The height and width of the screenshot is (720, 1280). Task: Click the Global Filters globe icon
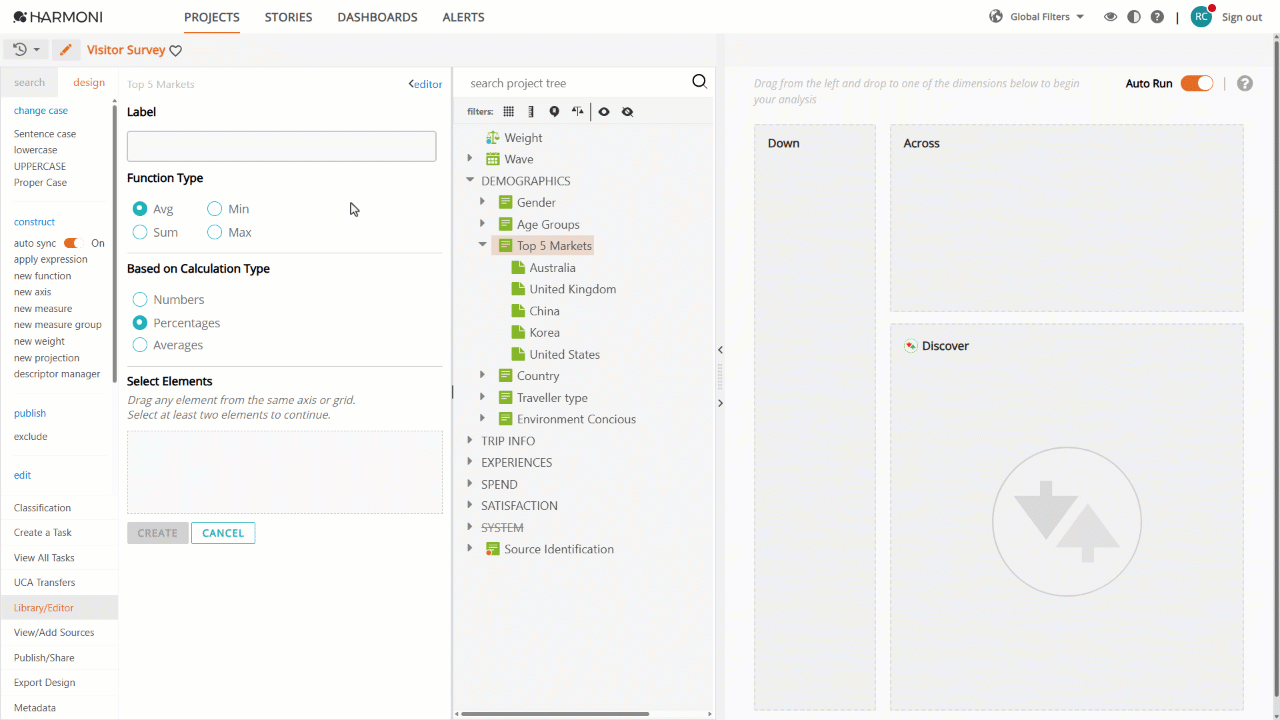coord(996,17)
